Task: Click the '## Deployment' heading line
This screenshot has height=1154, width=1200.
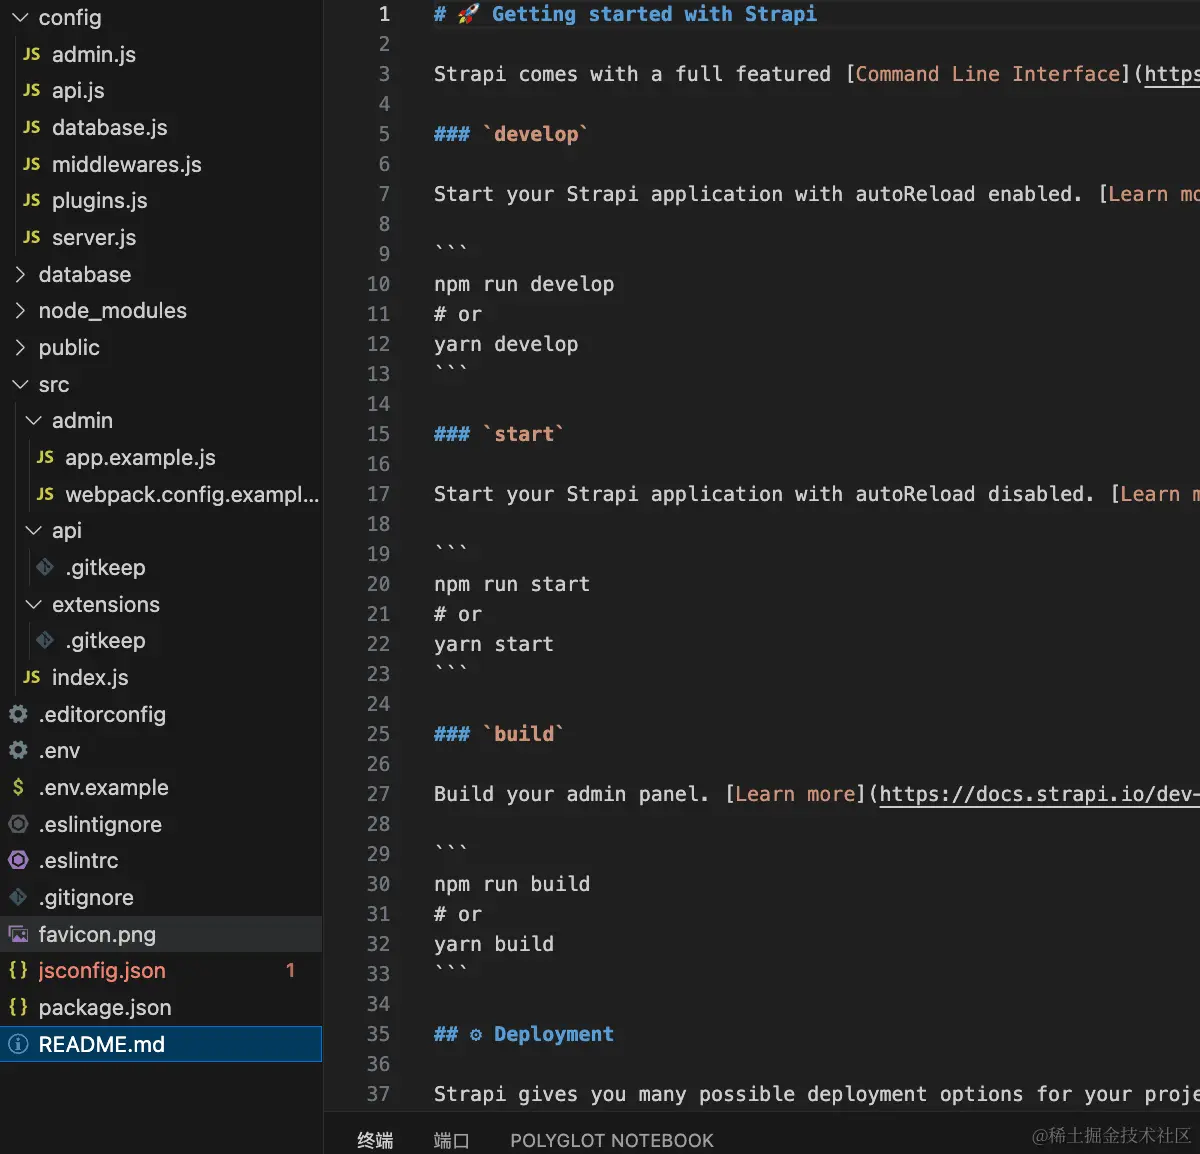Action: [524, 1034]
